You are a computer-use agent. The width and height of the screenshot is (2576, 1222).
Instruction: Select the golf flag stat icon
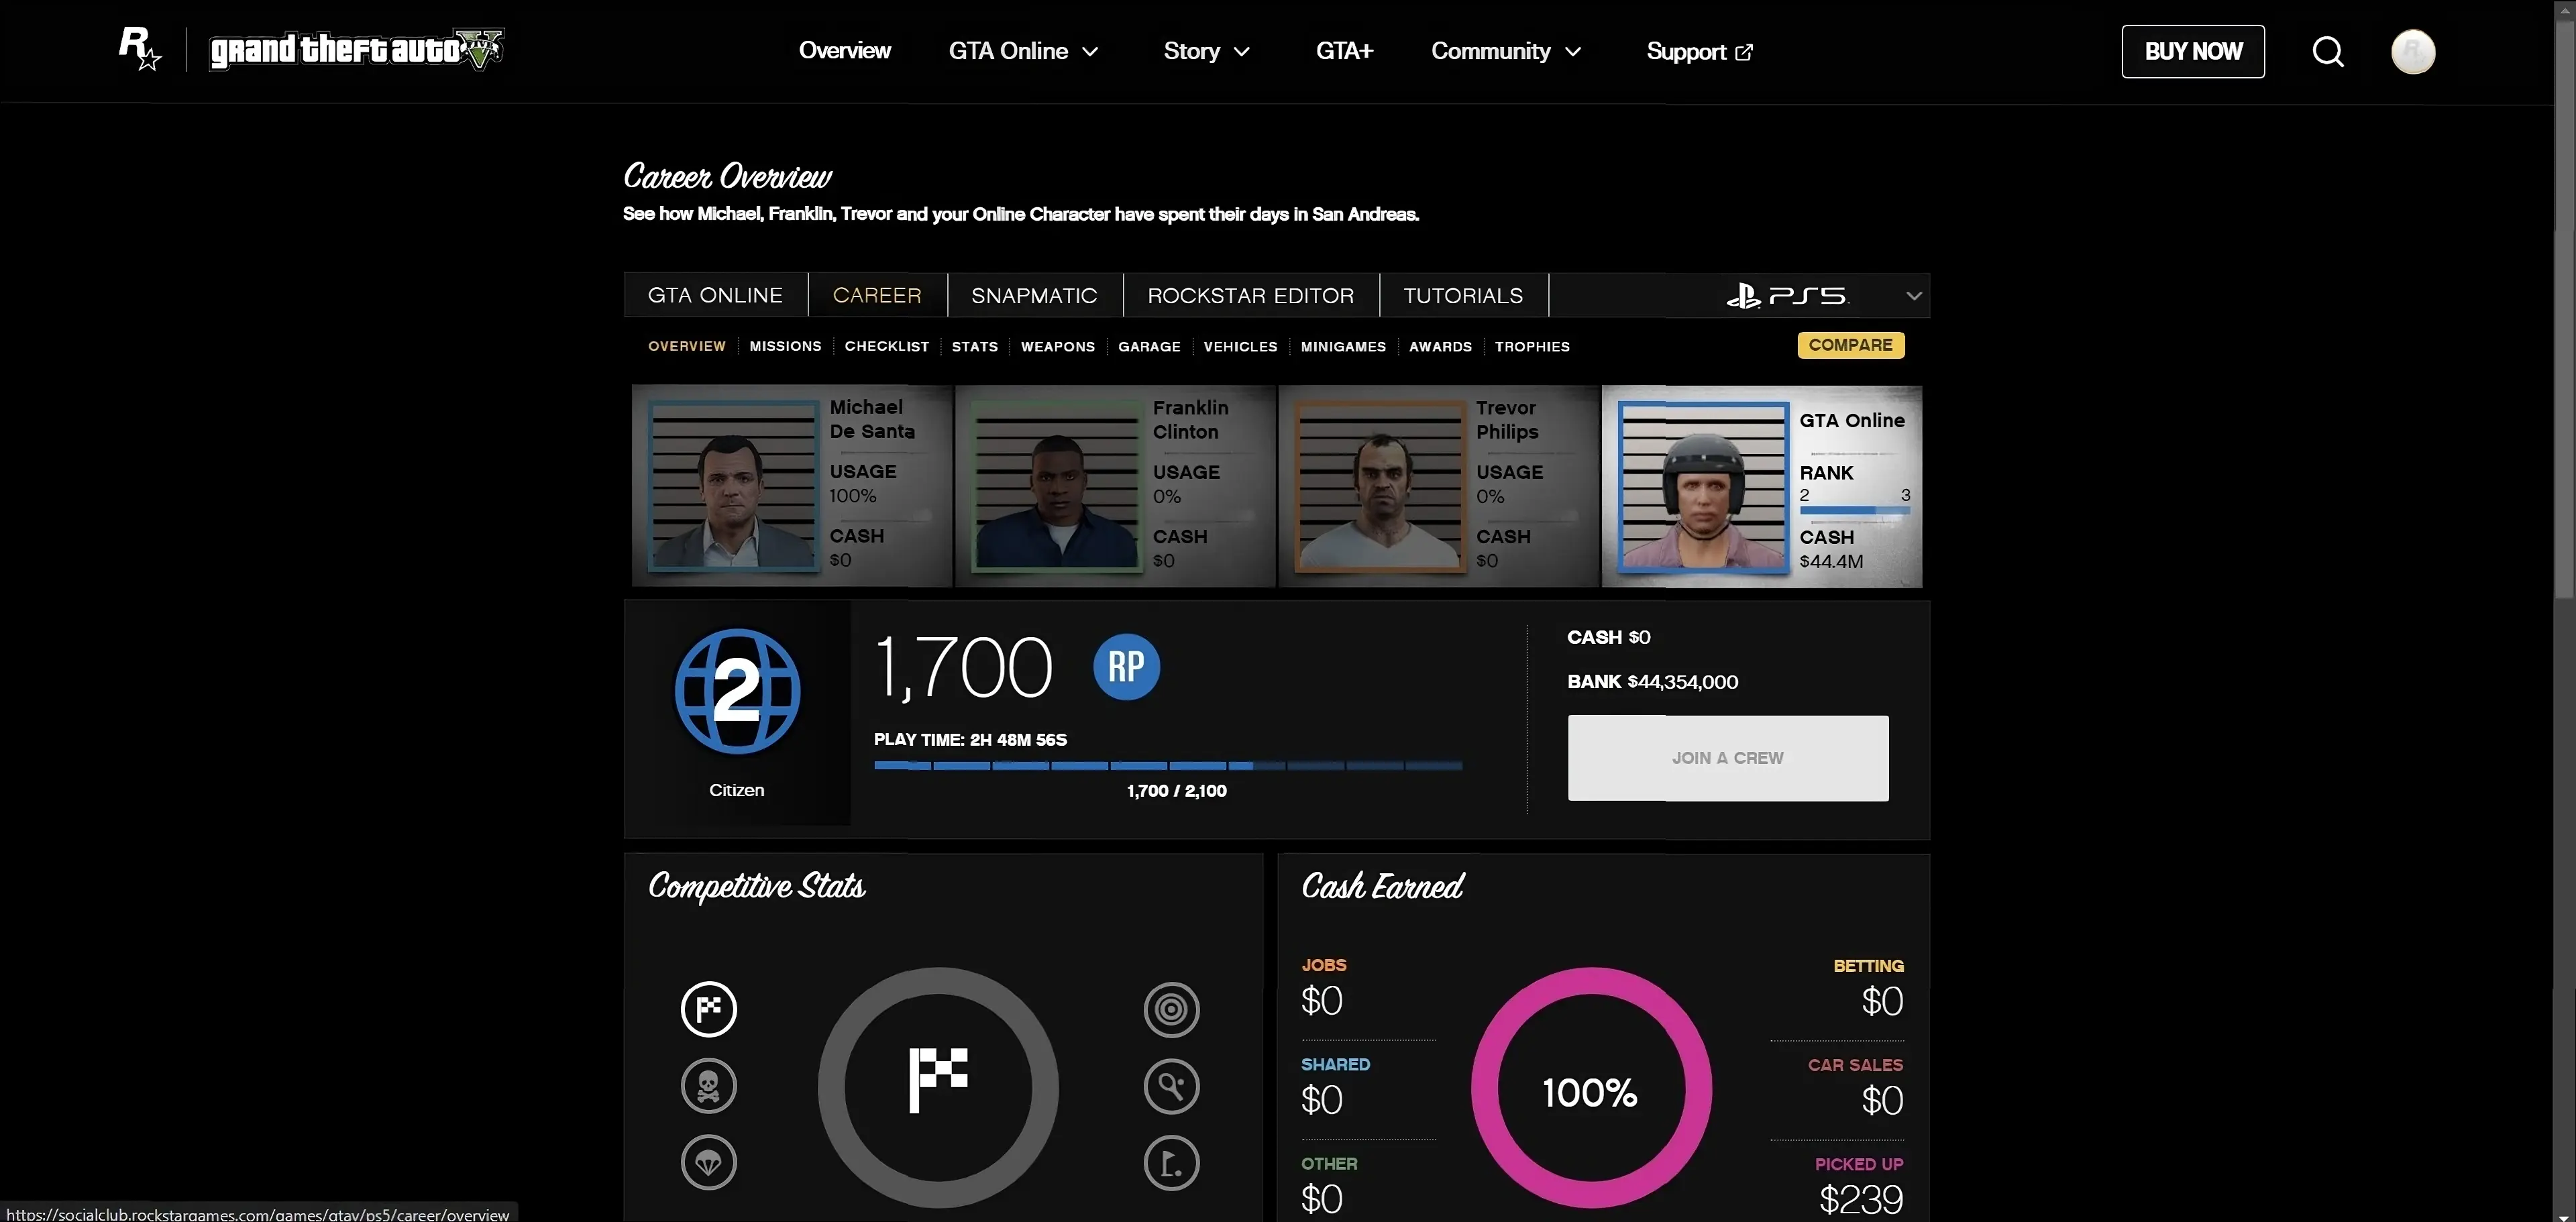coord(1171,1162)
